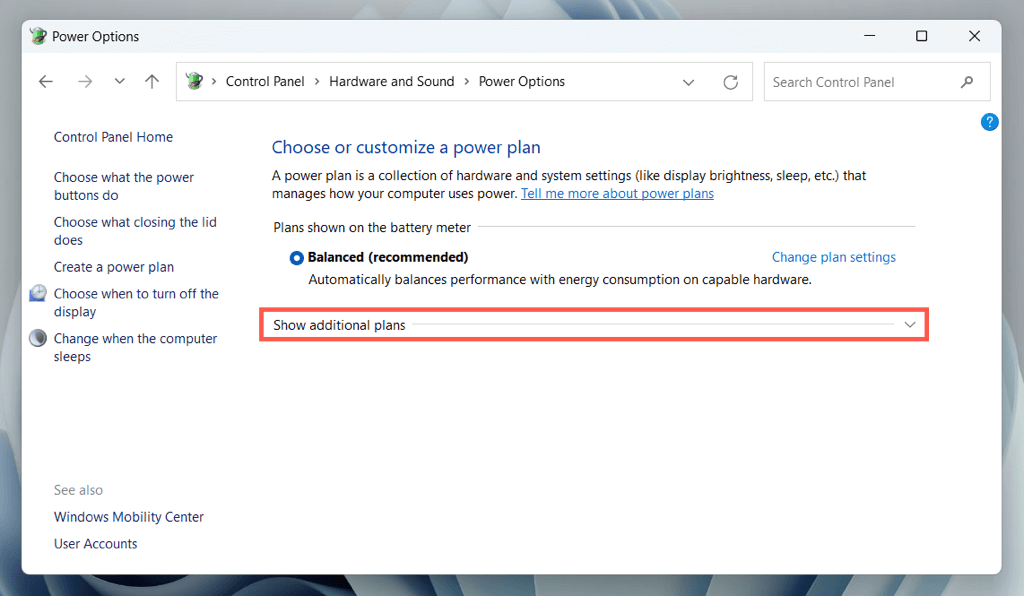Open the blue Help question mark
1024x596 pixels.
(989, 122)
